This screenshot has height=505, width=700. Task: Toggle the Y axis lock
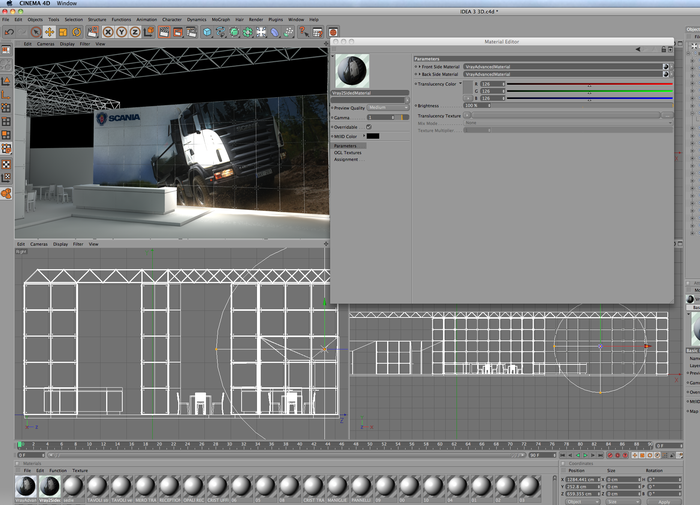coord(121,32)
